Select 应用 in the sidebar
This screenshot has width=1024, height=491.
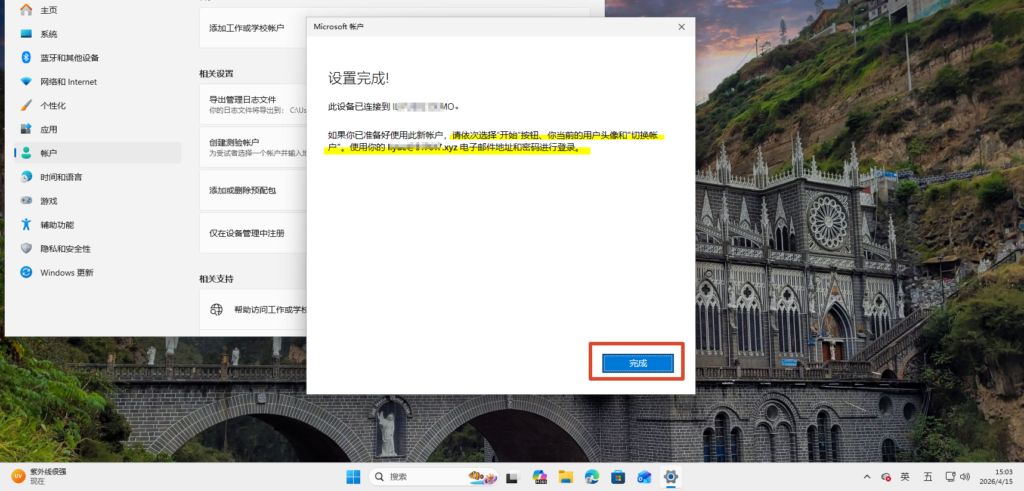click(x=48, y=130)
